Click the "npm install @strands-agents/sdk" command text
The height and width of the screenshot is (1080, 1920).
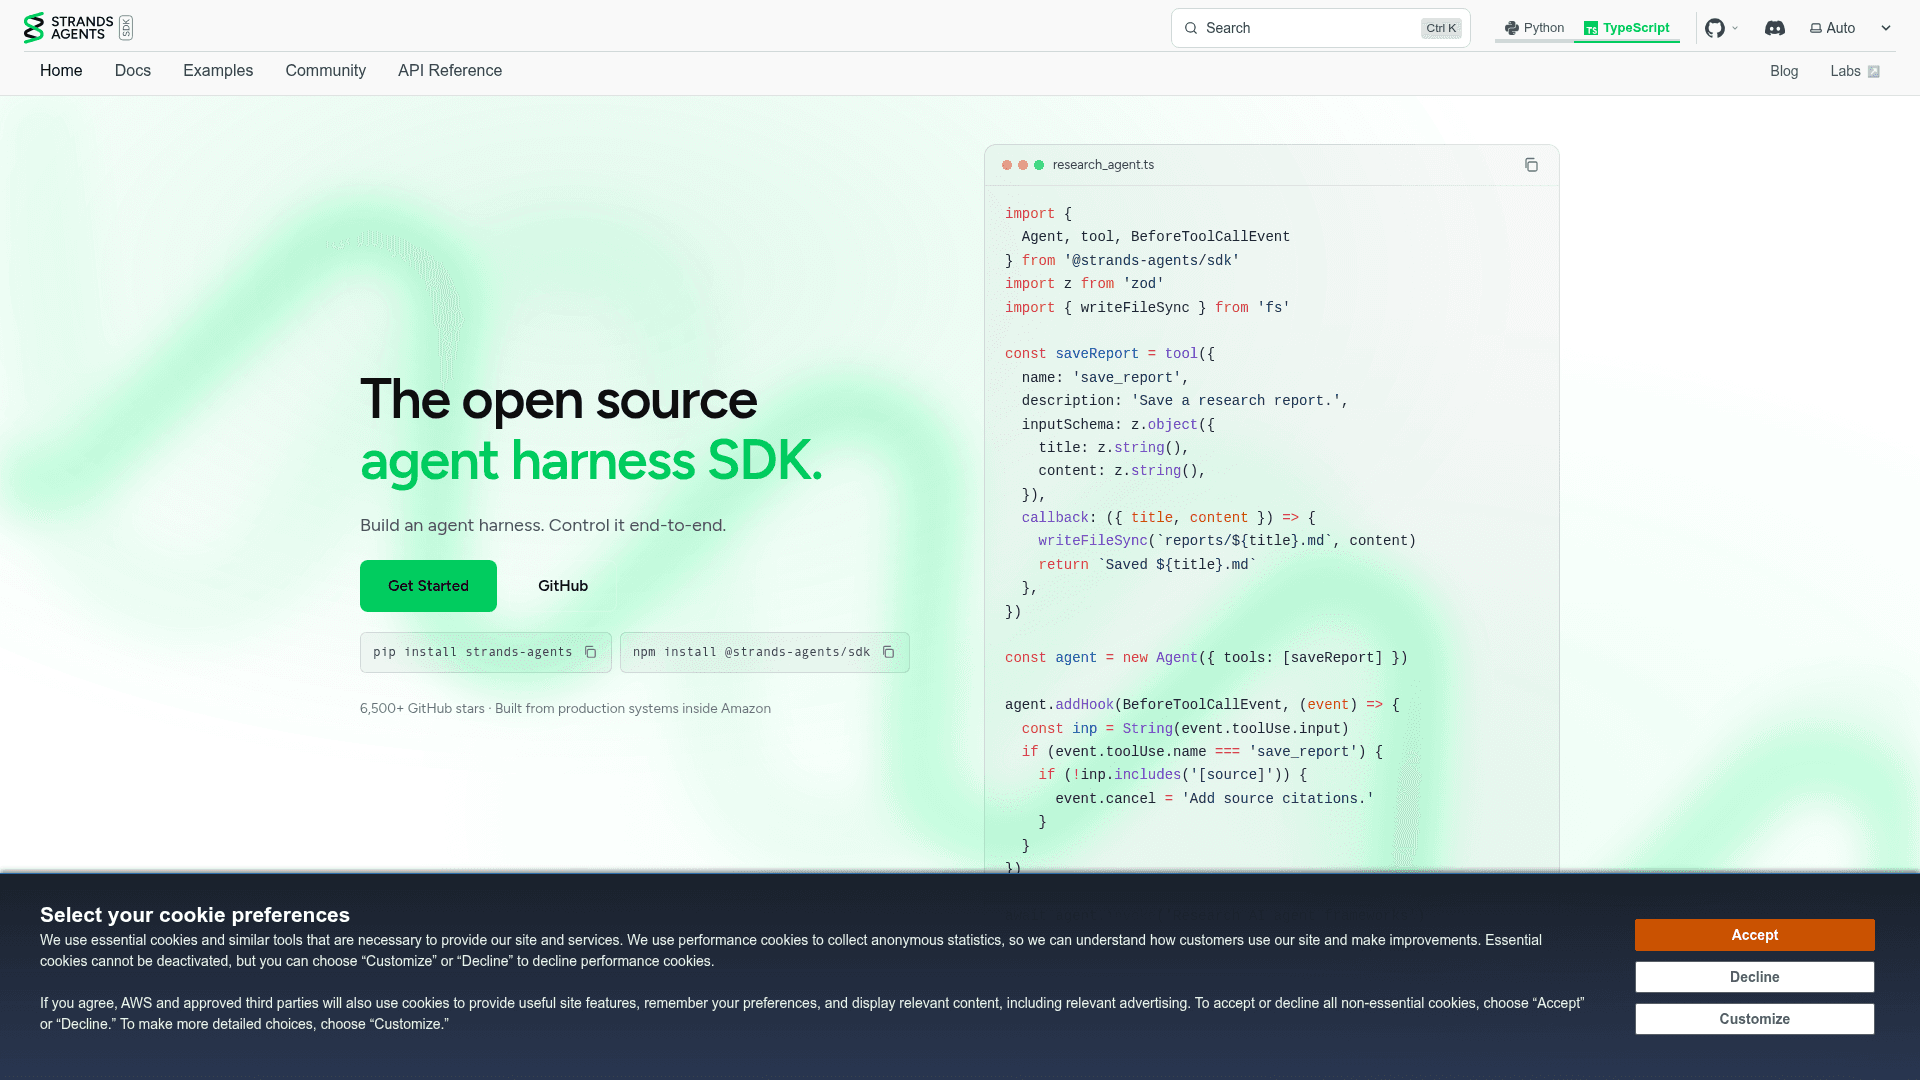pyautogui.click(x=752, y=652)
